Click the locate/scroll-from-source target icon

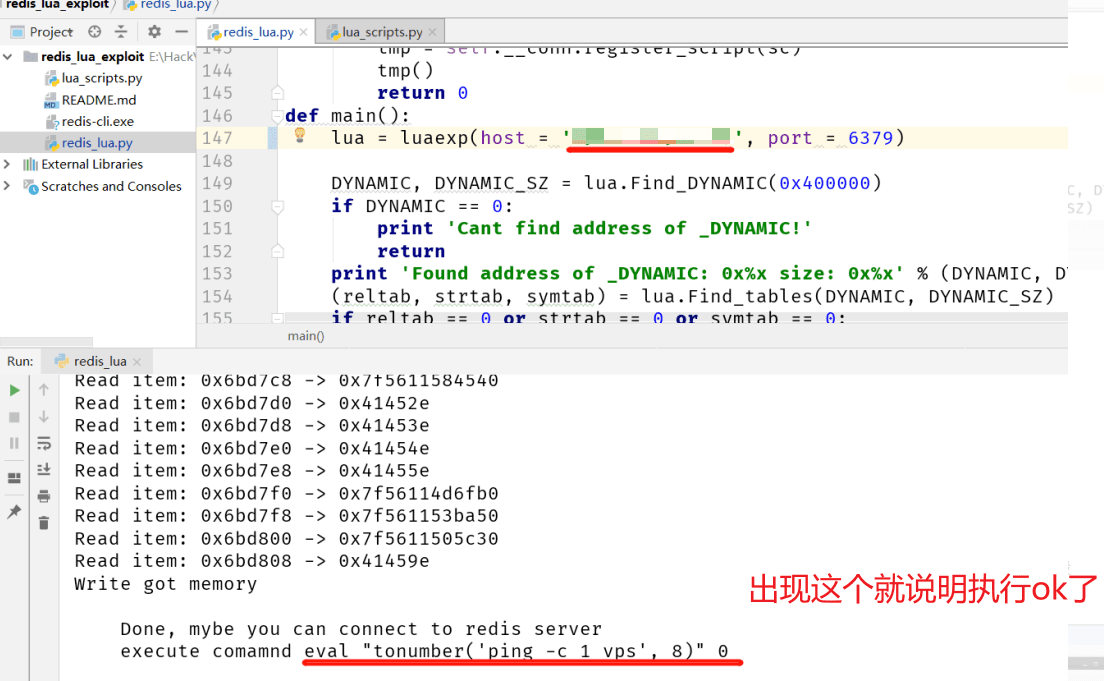(94, 32)
